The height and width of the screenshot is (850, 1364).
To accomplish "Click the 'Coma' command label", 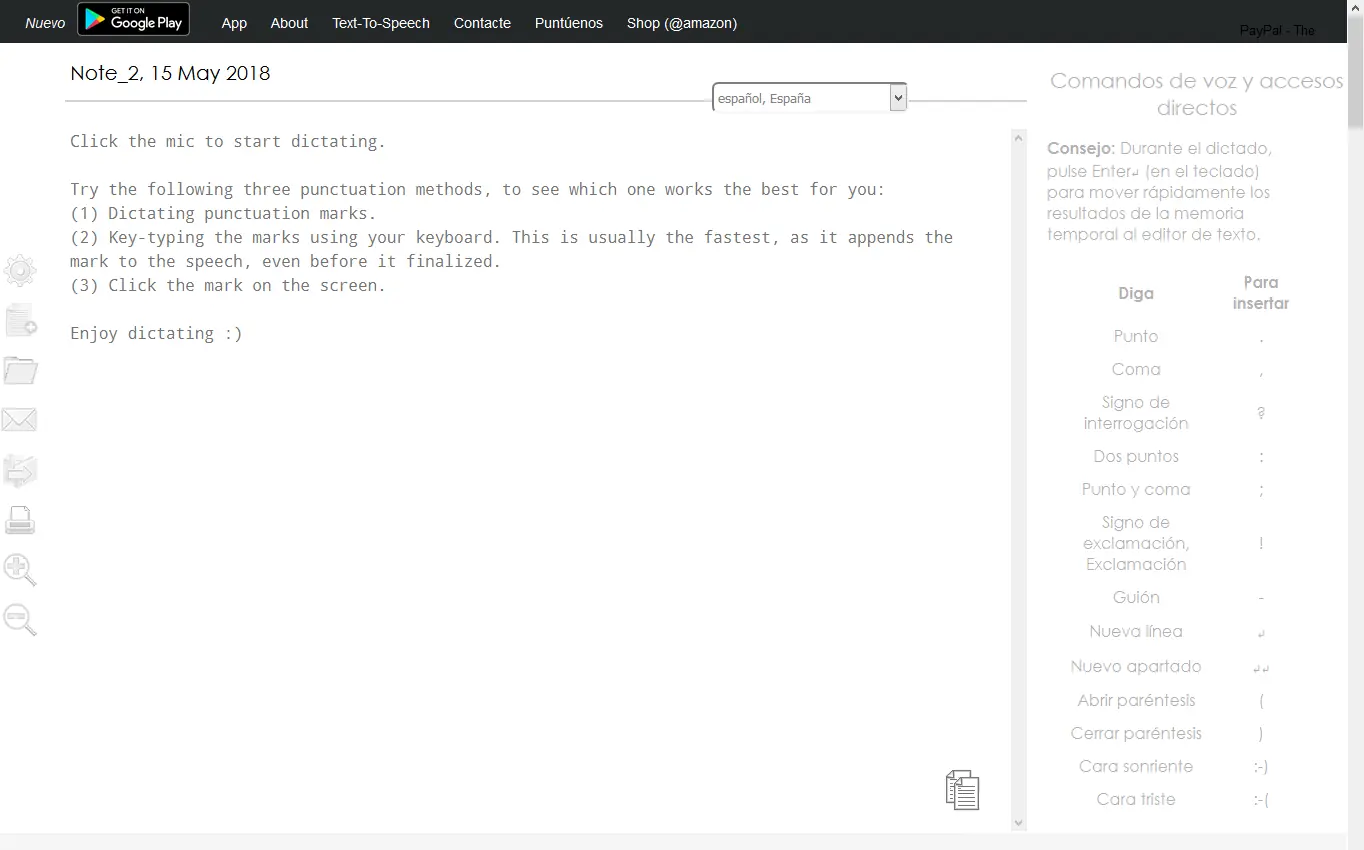I will (1136, 369).
